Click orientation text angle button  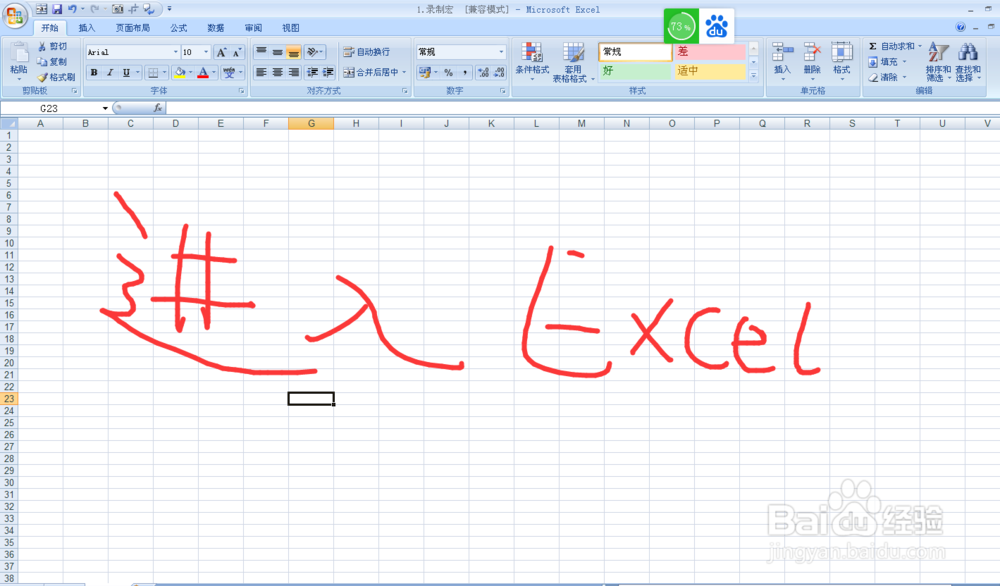314,52
